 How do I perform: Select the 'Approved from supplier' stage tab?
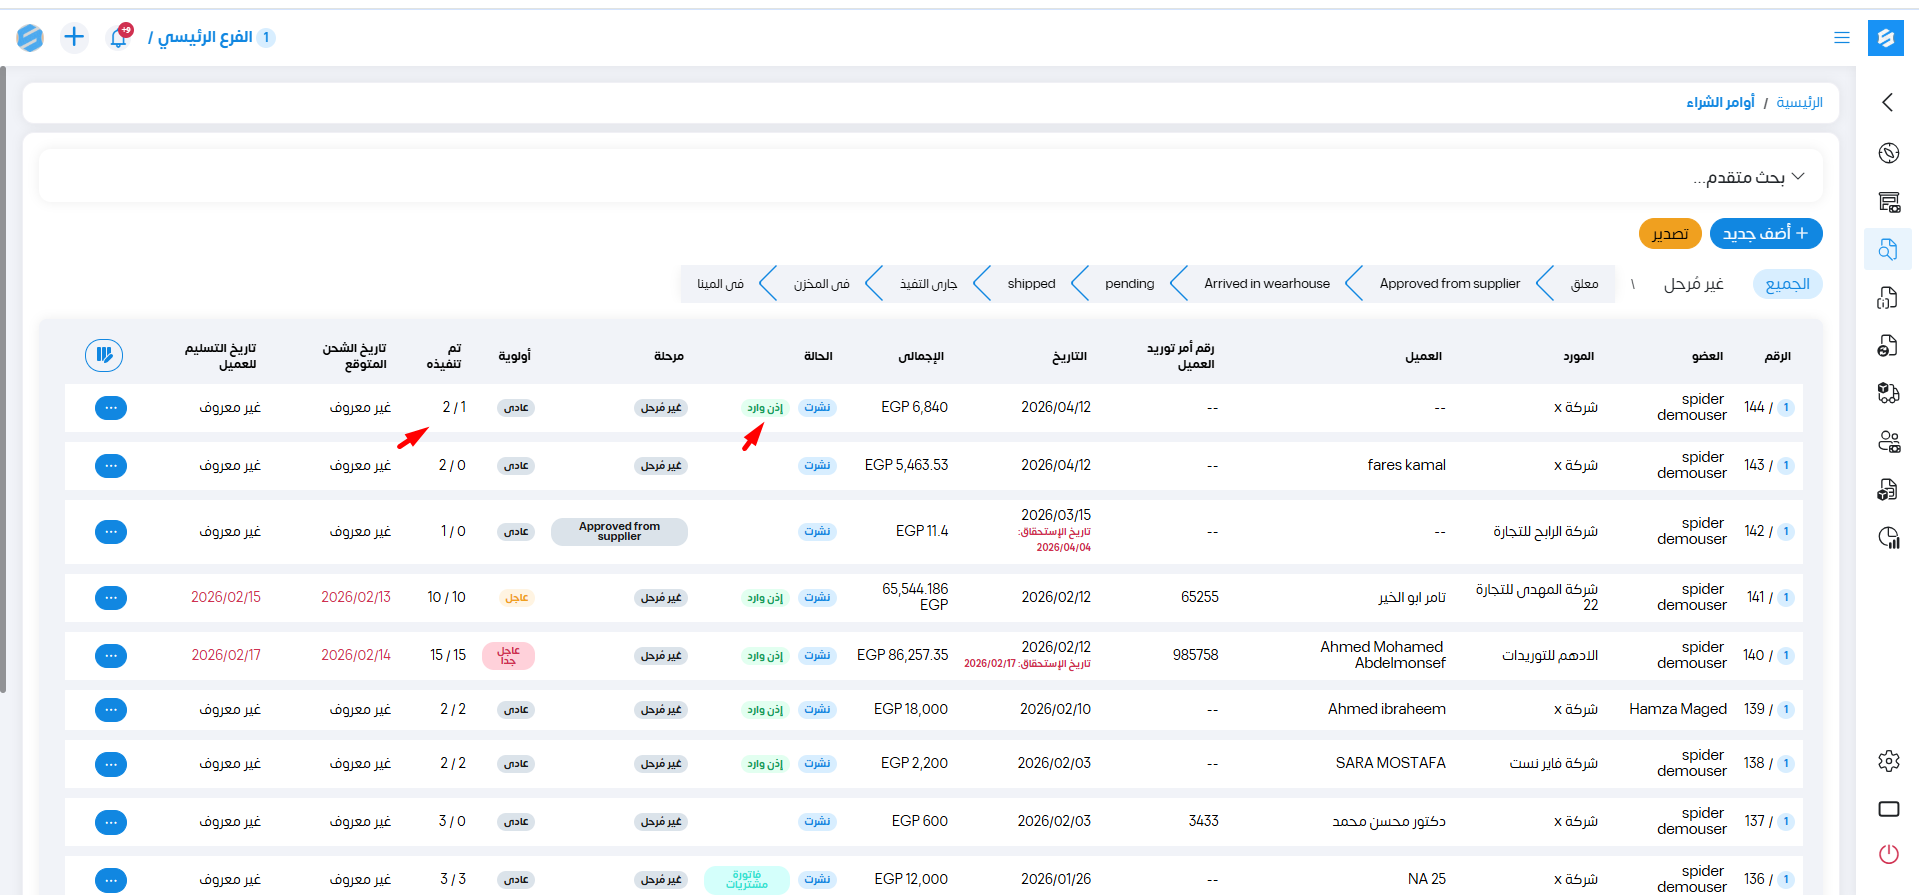coord(1449,284)
